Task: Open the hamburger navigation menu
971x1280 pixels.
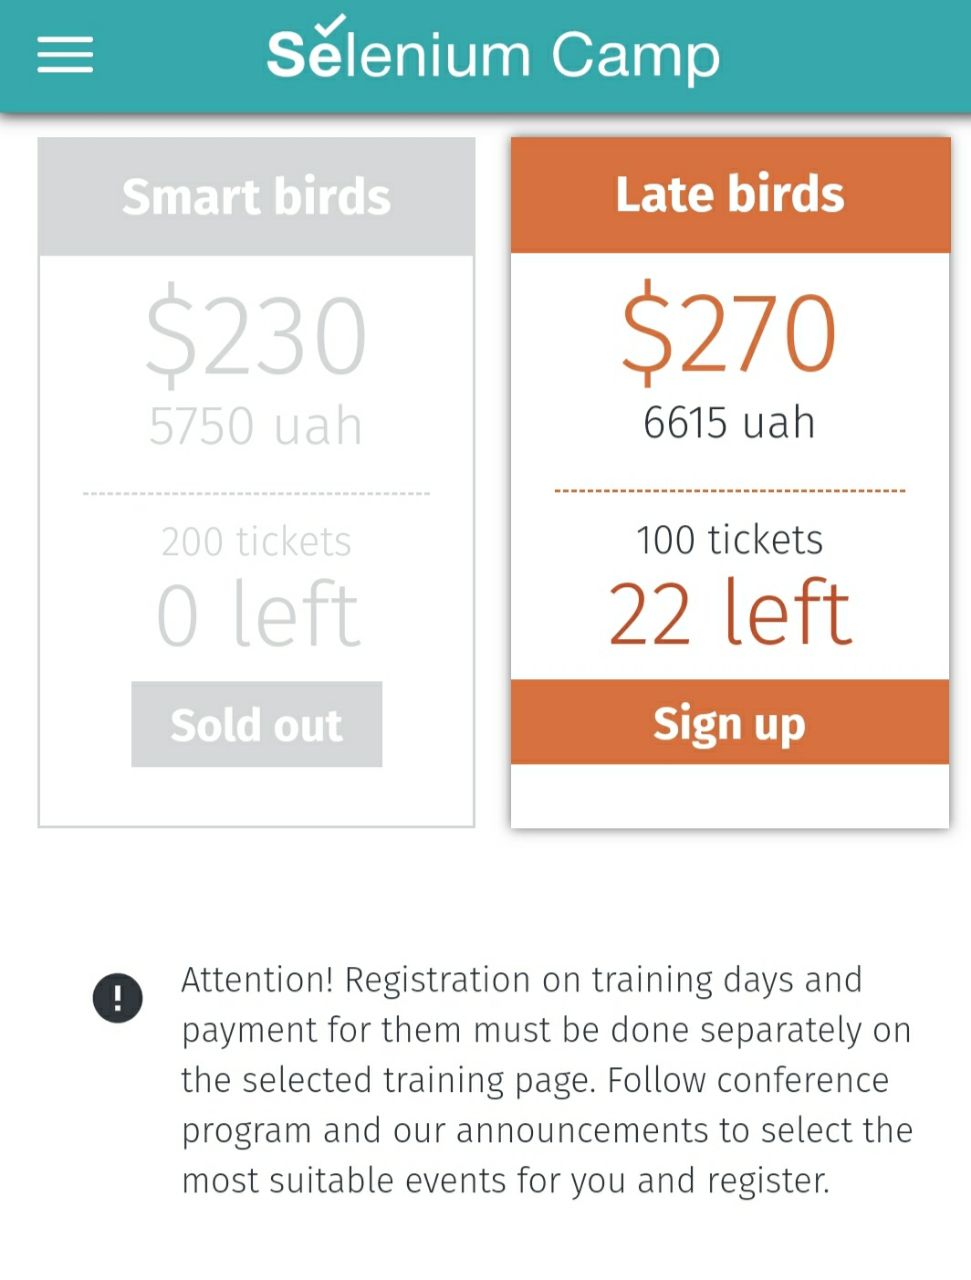Action: point(65,55)
